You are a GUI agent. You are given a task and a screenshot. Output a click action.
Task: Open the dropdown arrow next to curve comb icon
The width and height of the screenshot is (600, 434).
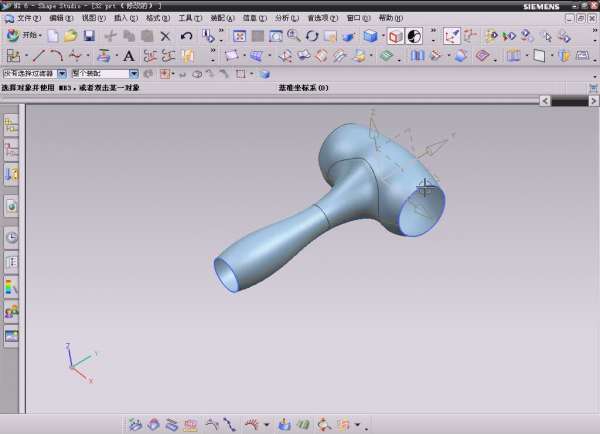[x=266, y=424]
